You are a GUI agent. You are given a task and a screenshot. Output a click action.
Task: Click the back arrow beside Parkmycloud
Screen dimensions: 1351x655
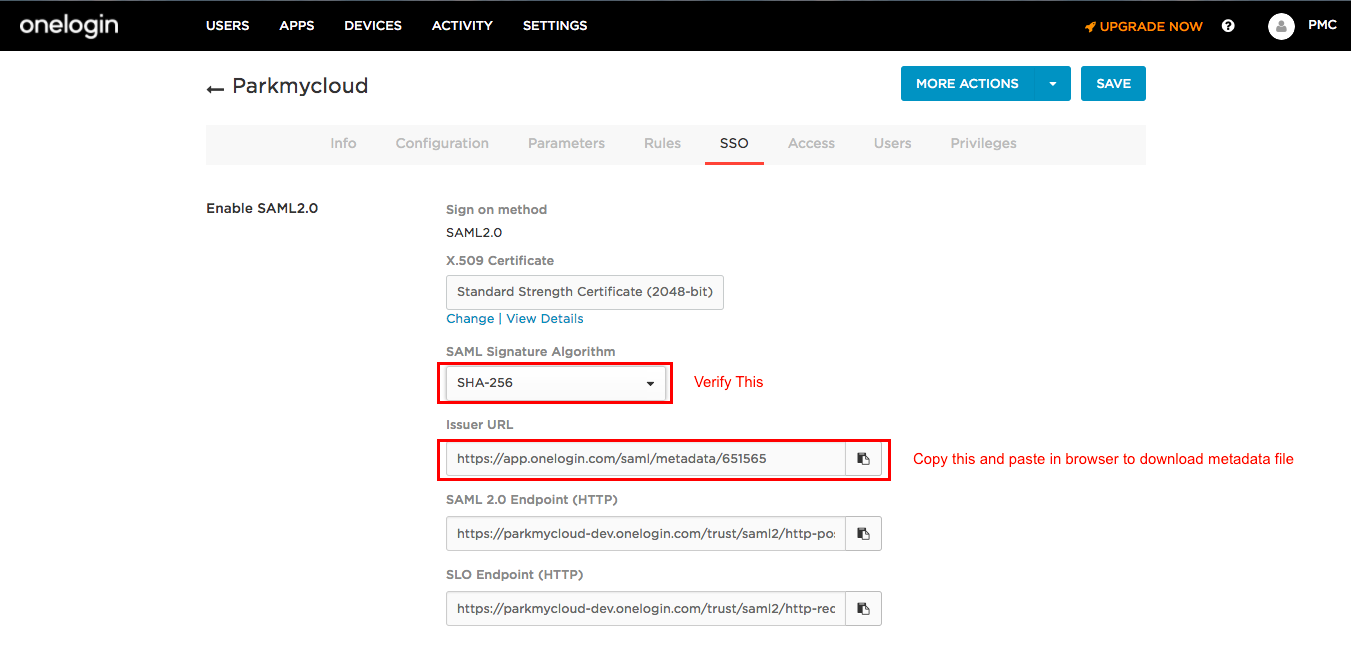[x=214, y=89]
